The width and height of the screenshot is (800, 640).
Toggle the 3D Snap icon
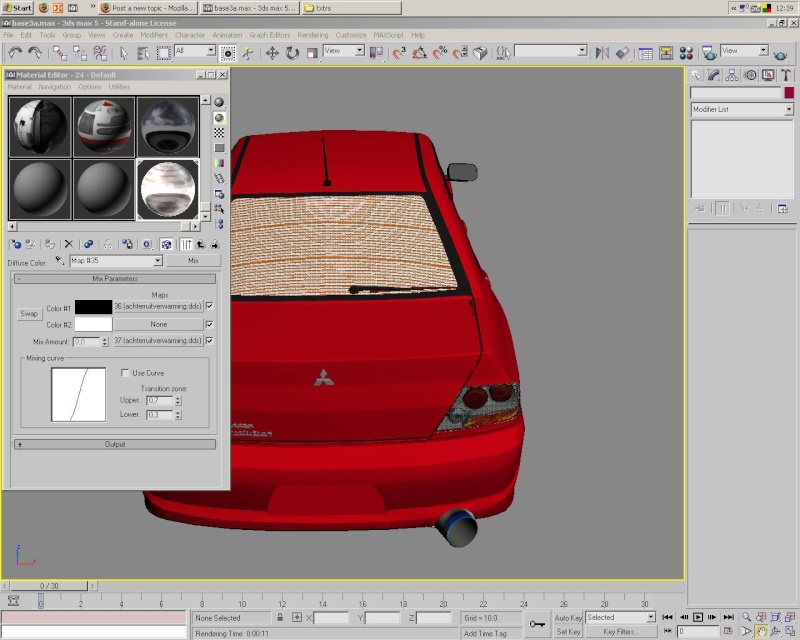click(x=399, y=53)
